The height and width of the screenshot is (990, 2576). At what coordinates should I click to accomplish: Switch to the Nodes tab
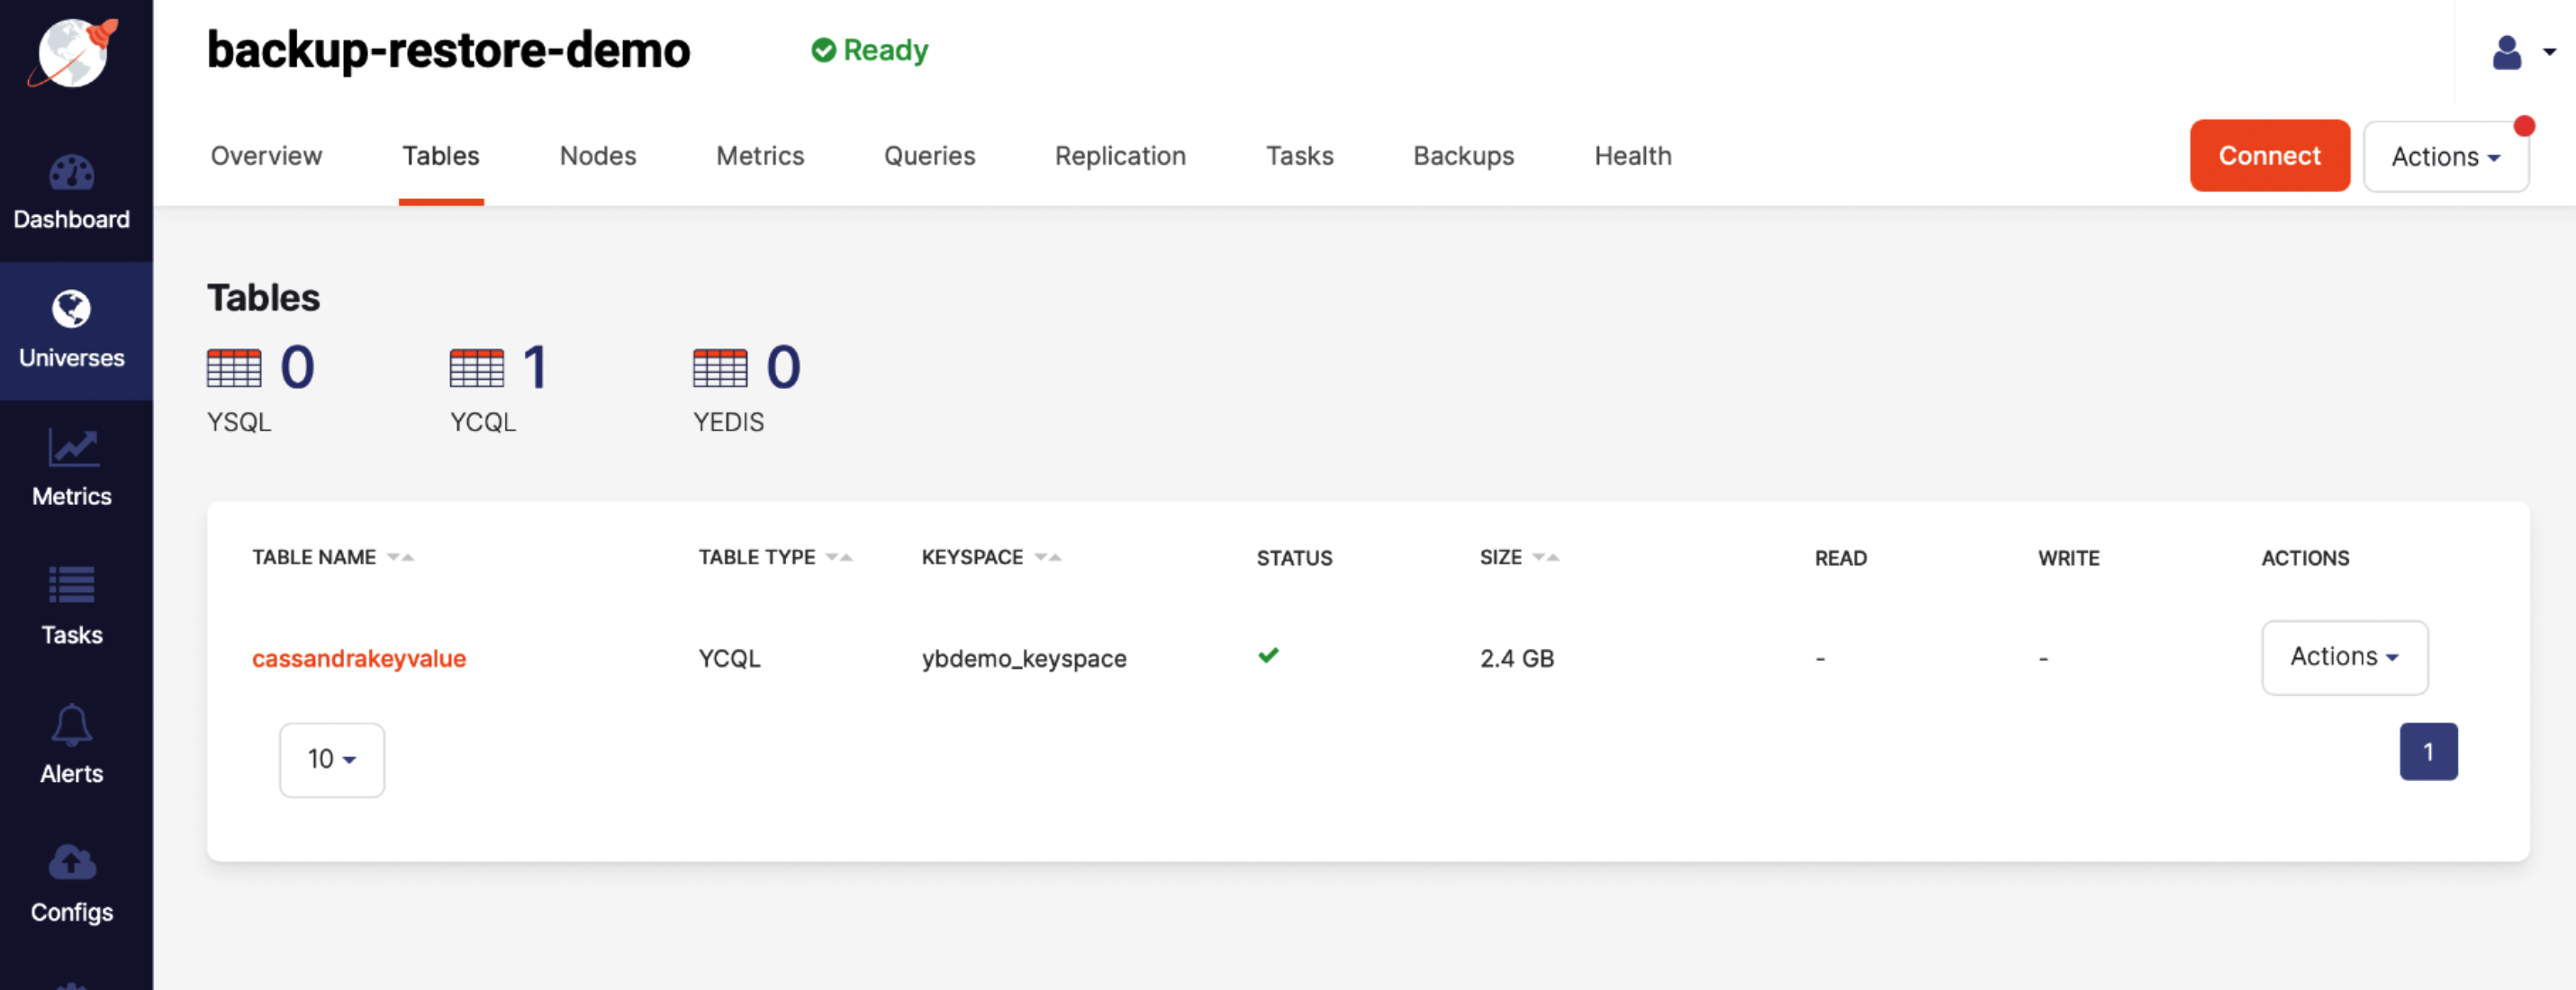point(597,156)
